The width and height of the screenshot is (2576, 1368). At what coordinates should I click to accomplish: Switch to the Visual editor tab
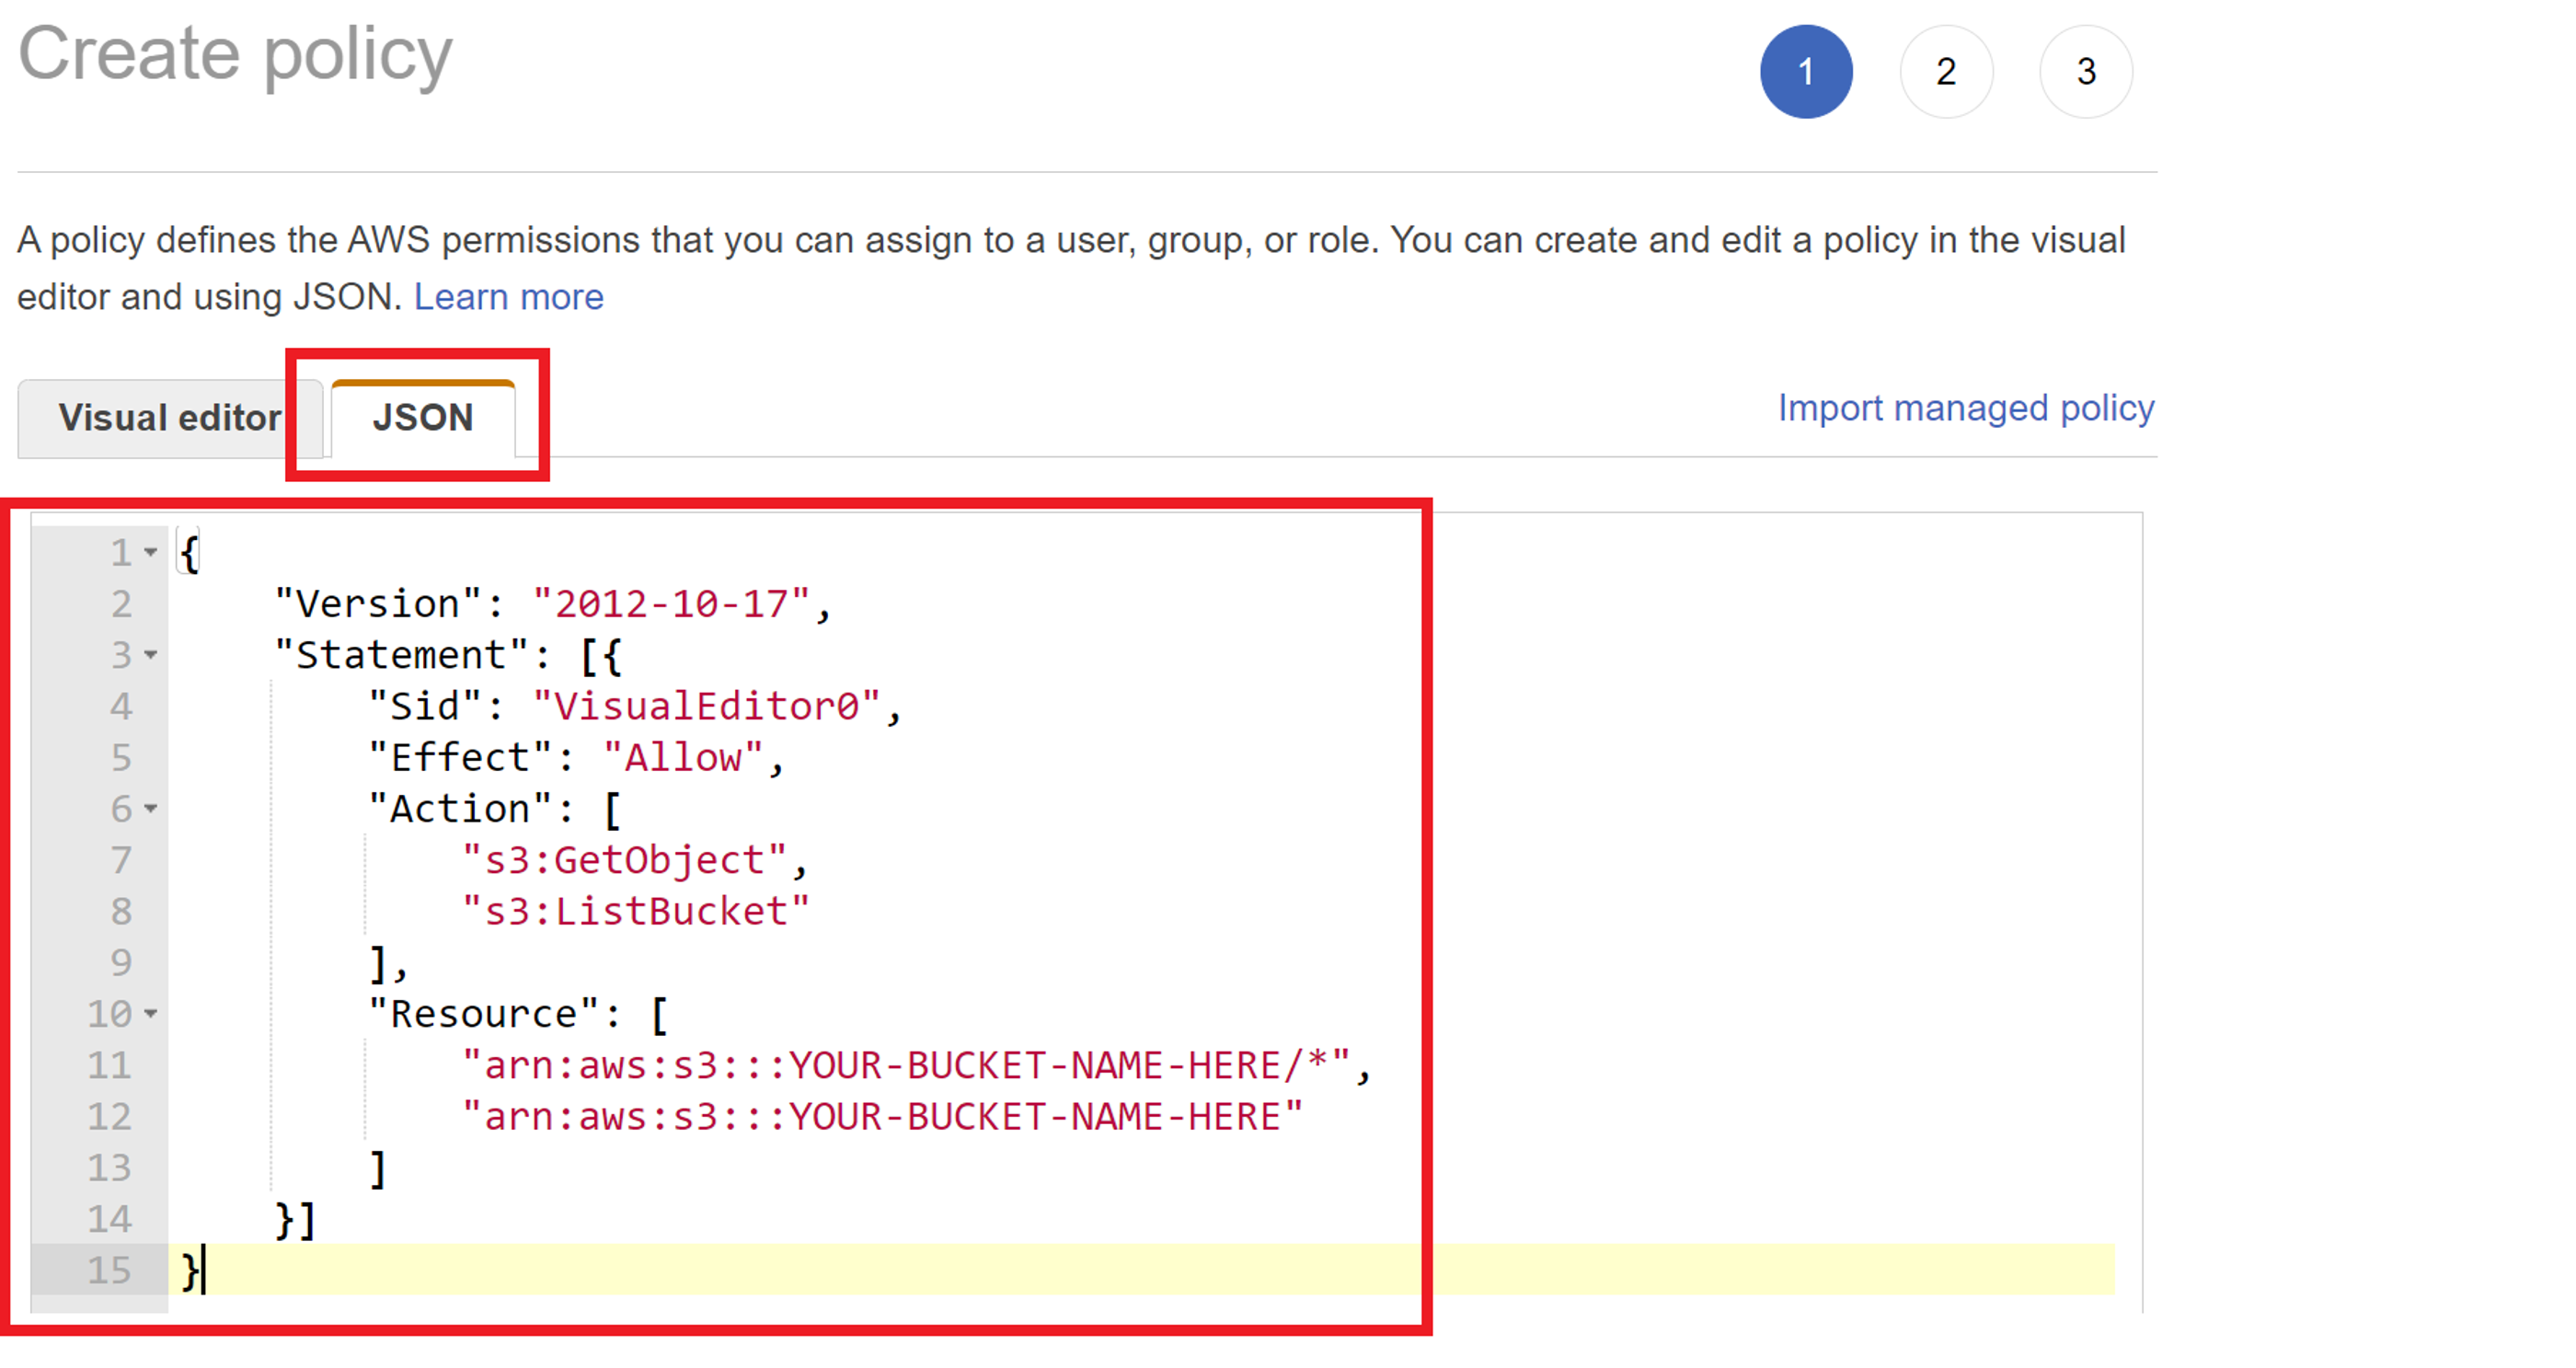(170, 418)
